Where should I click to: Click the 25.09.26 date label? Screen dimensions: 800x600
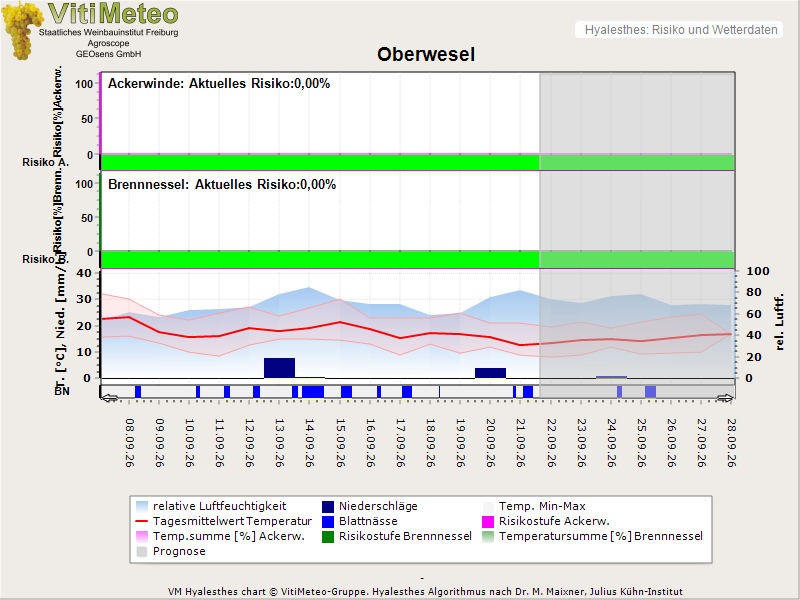pyautogui.click(x=641, y=443)
